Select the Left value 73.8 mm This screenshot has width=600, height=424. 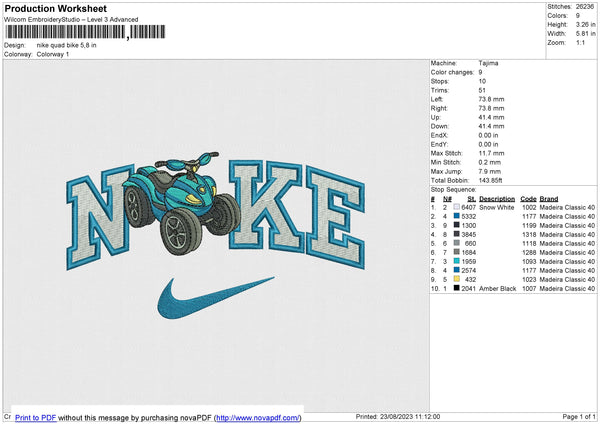pos(491,99)
